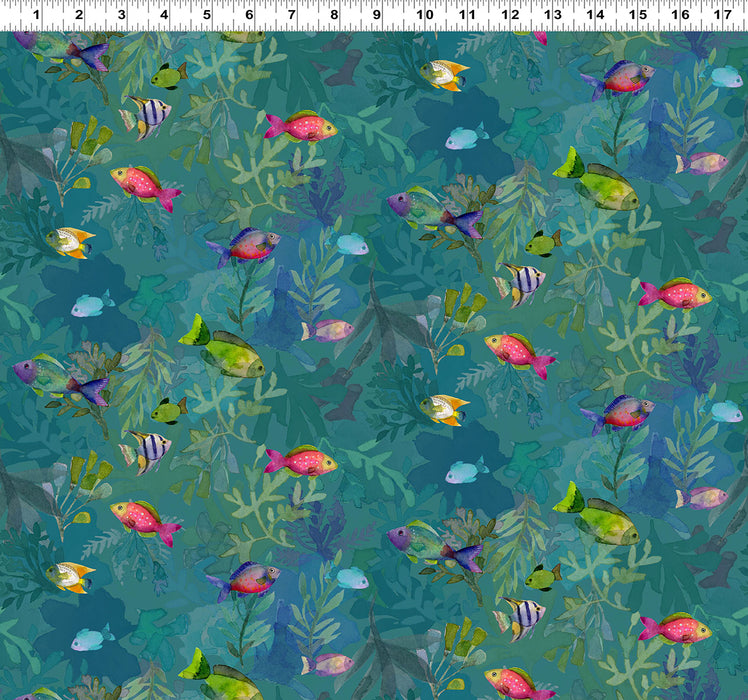
Task: Select the "6" inch mark on the ruler
Action: click(249, 15)
